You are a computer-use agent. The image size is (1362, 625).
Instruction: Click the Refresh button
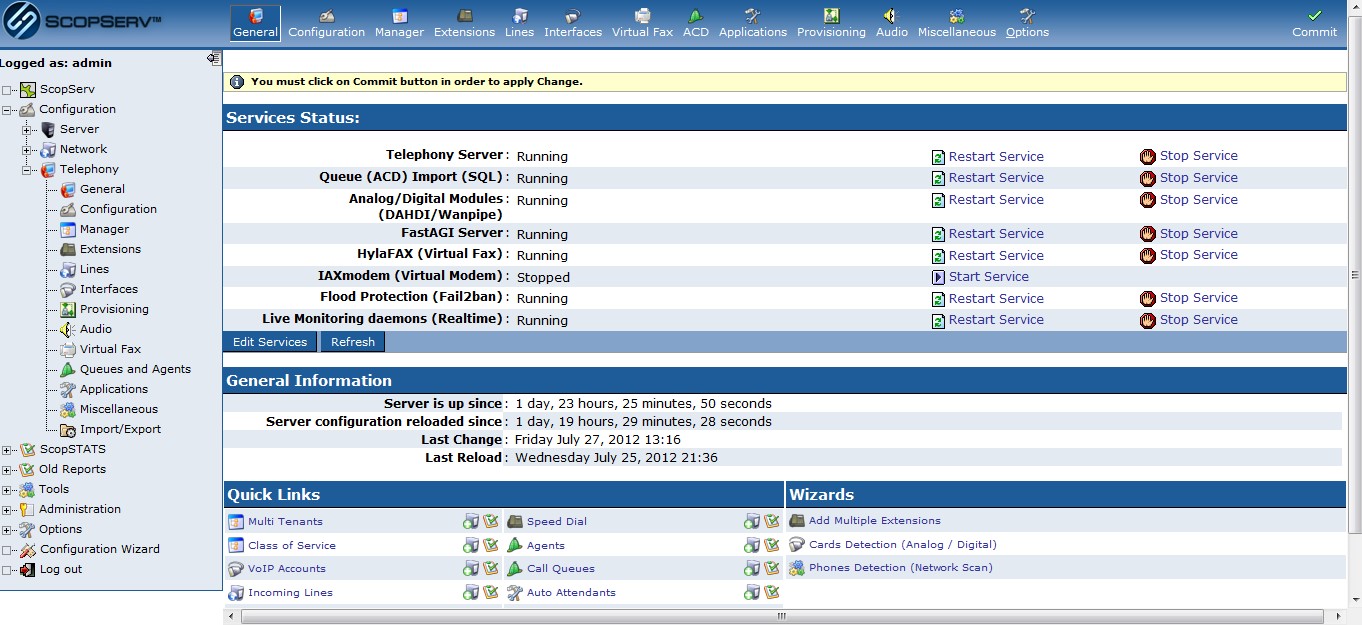353,342
